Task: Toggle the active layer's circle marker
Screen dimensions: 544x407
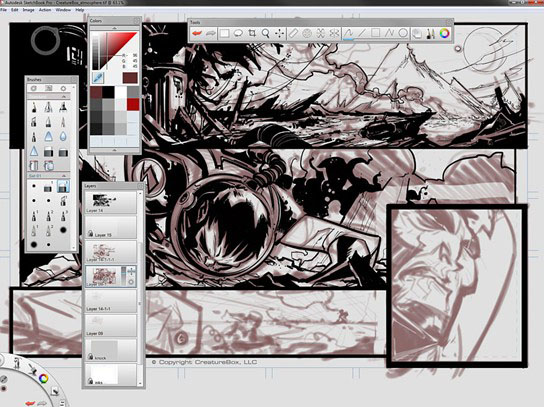Action: point(131,282)
